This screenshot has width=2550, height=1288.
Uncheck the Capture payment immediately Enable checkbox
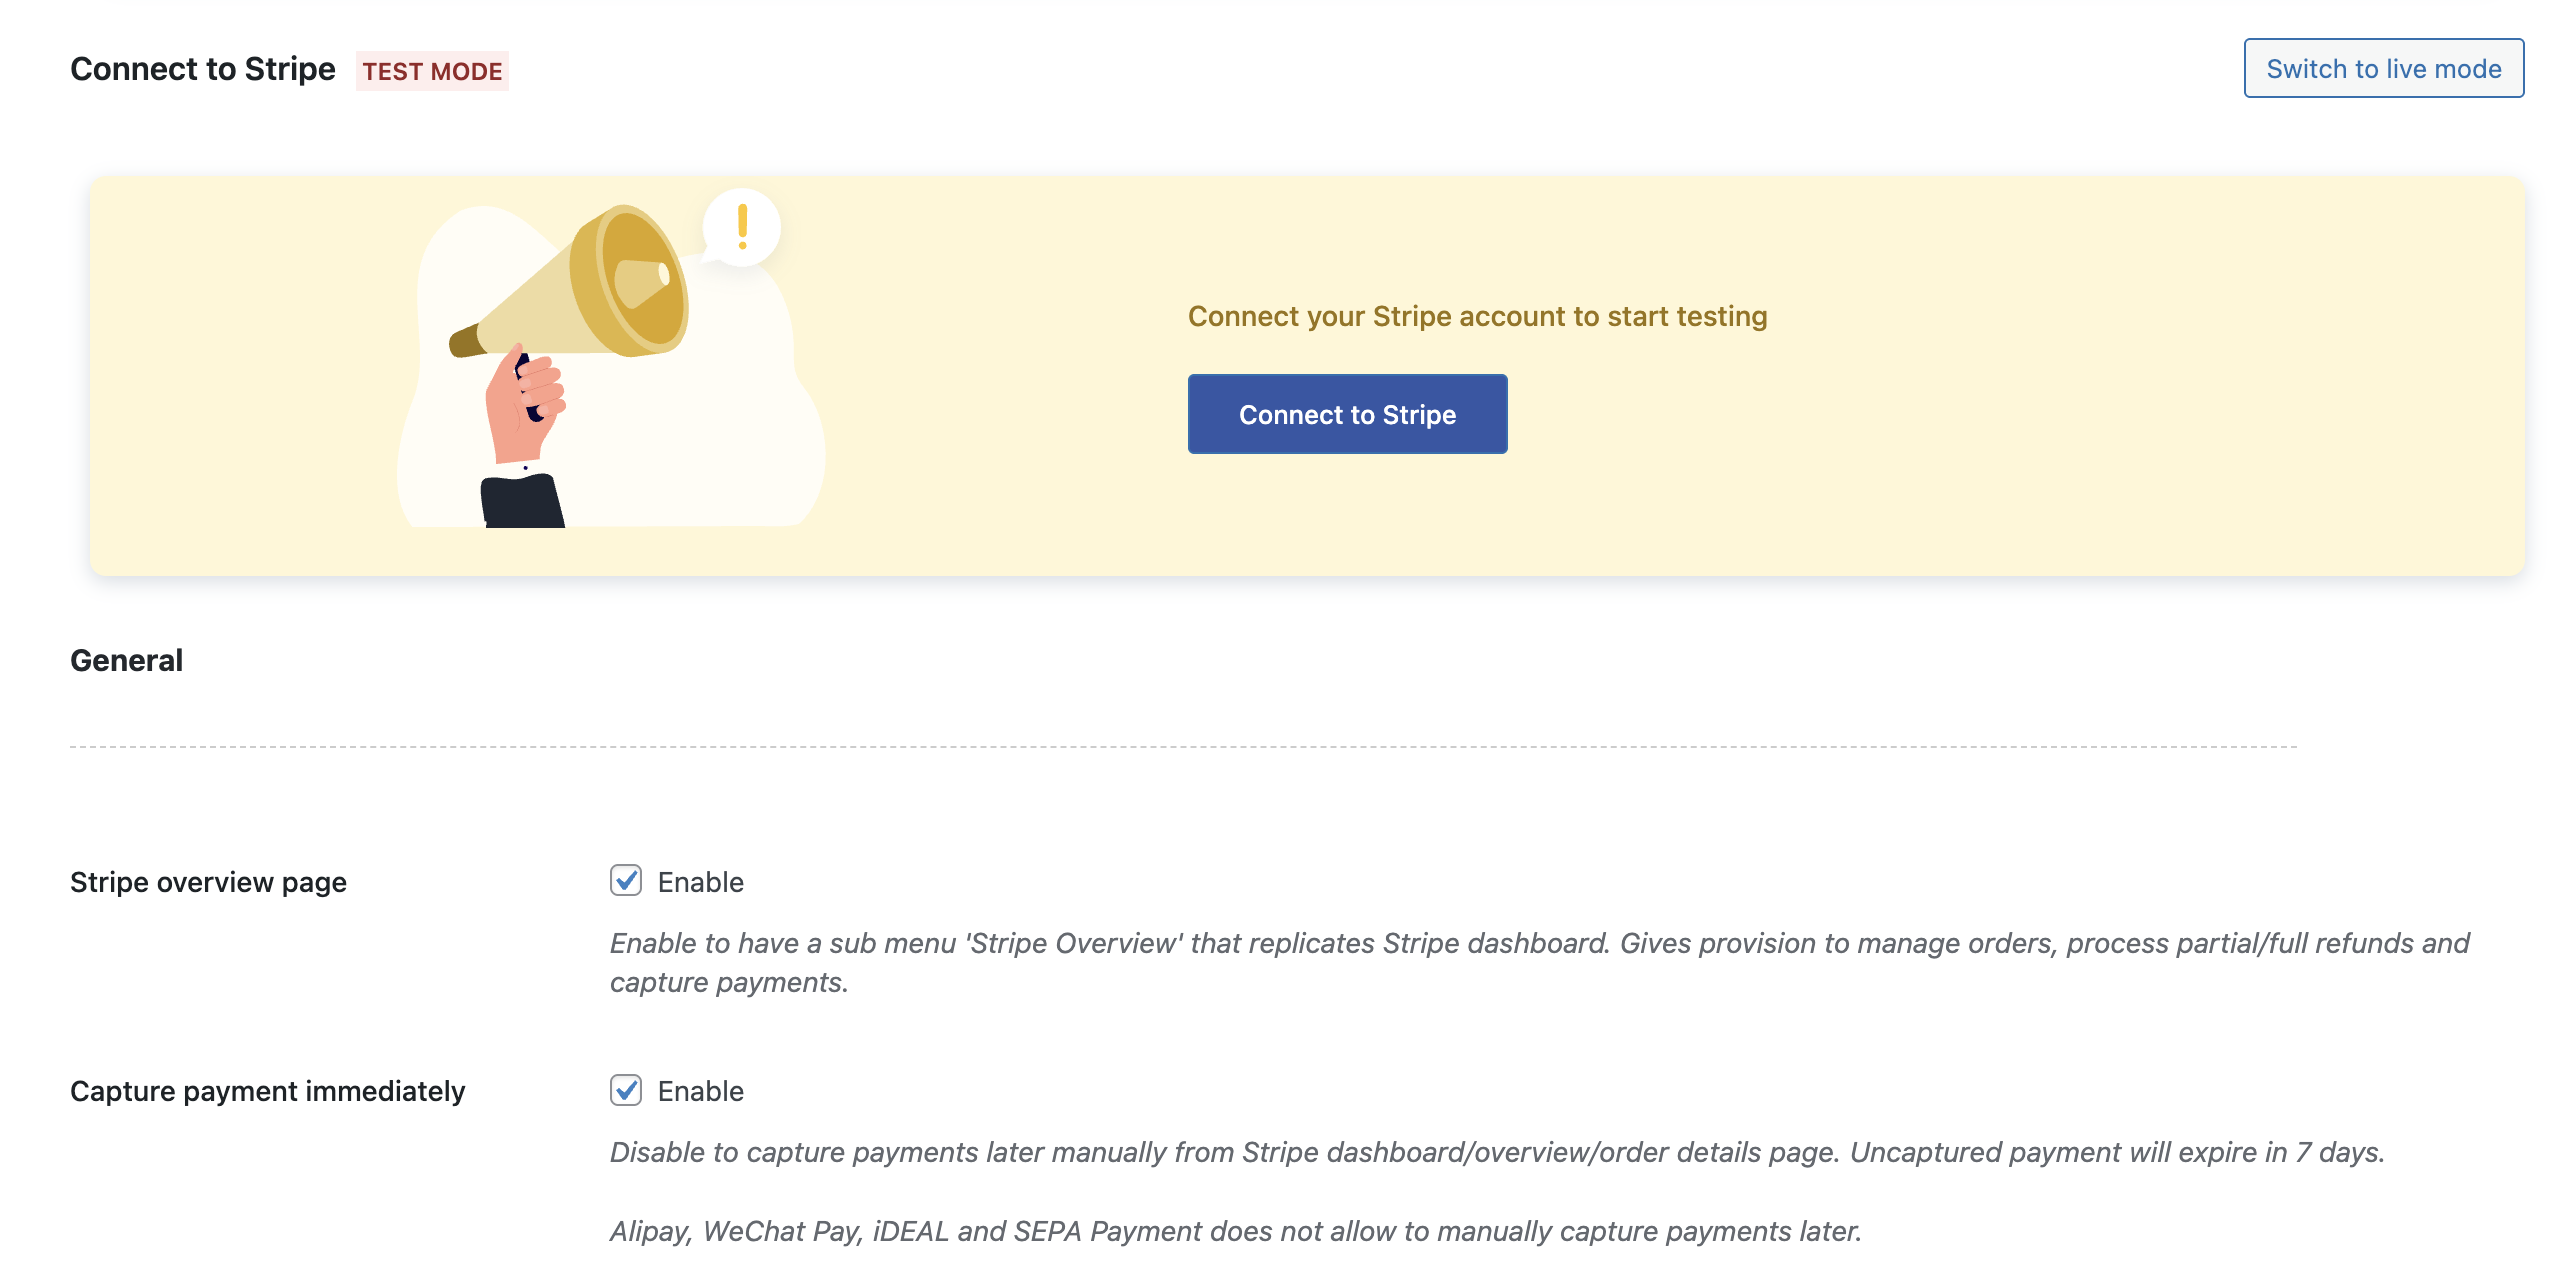pos(626,1090)
